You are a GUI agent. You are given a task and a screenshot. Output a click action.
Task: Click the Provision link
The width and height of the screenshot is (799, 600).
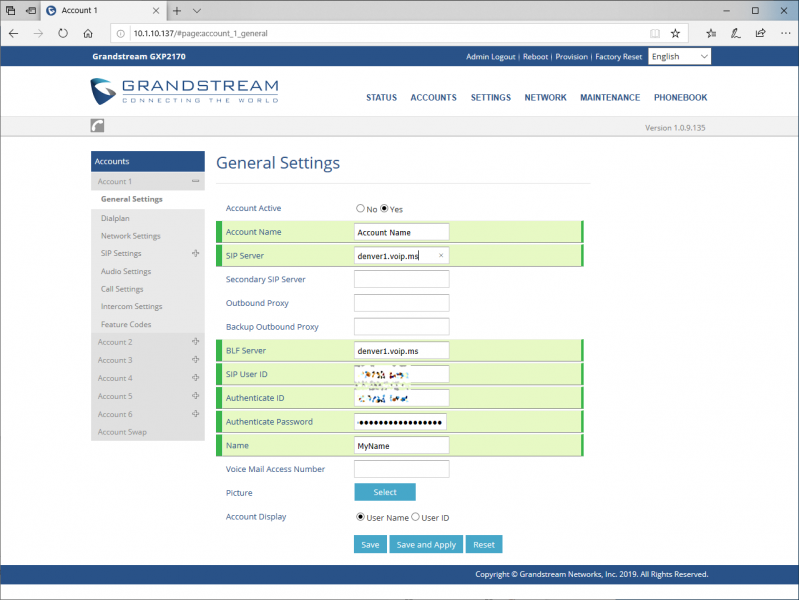(x=572, y=57)
